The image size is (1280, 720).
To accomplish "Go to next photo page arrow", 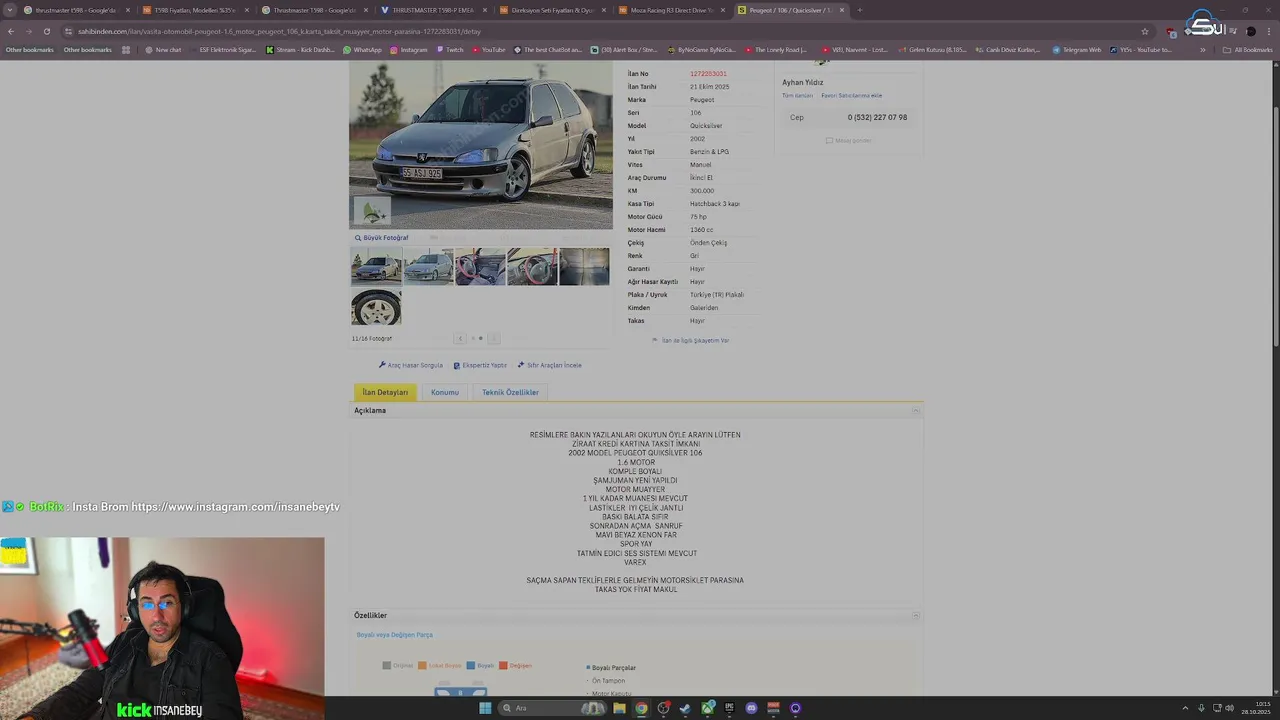I will (493, 338).
